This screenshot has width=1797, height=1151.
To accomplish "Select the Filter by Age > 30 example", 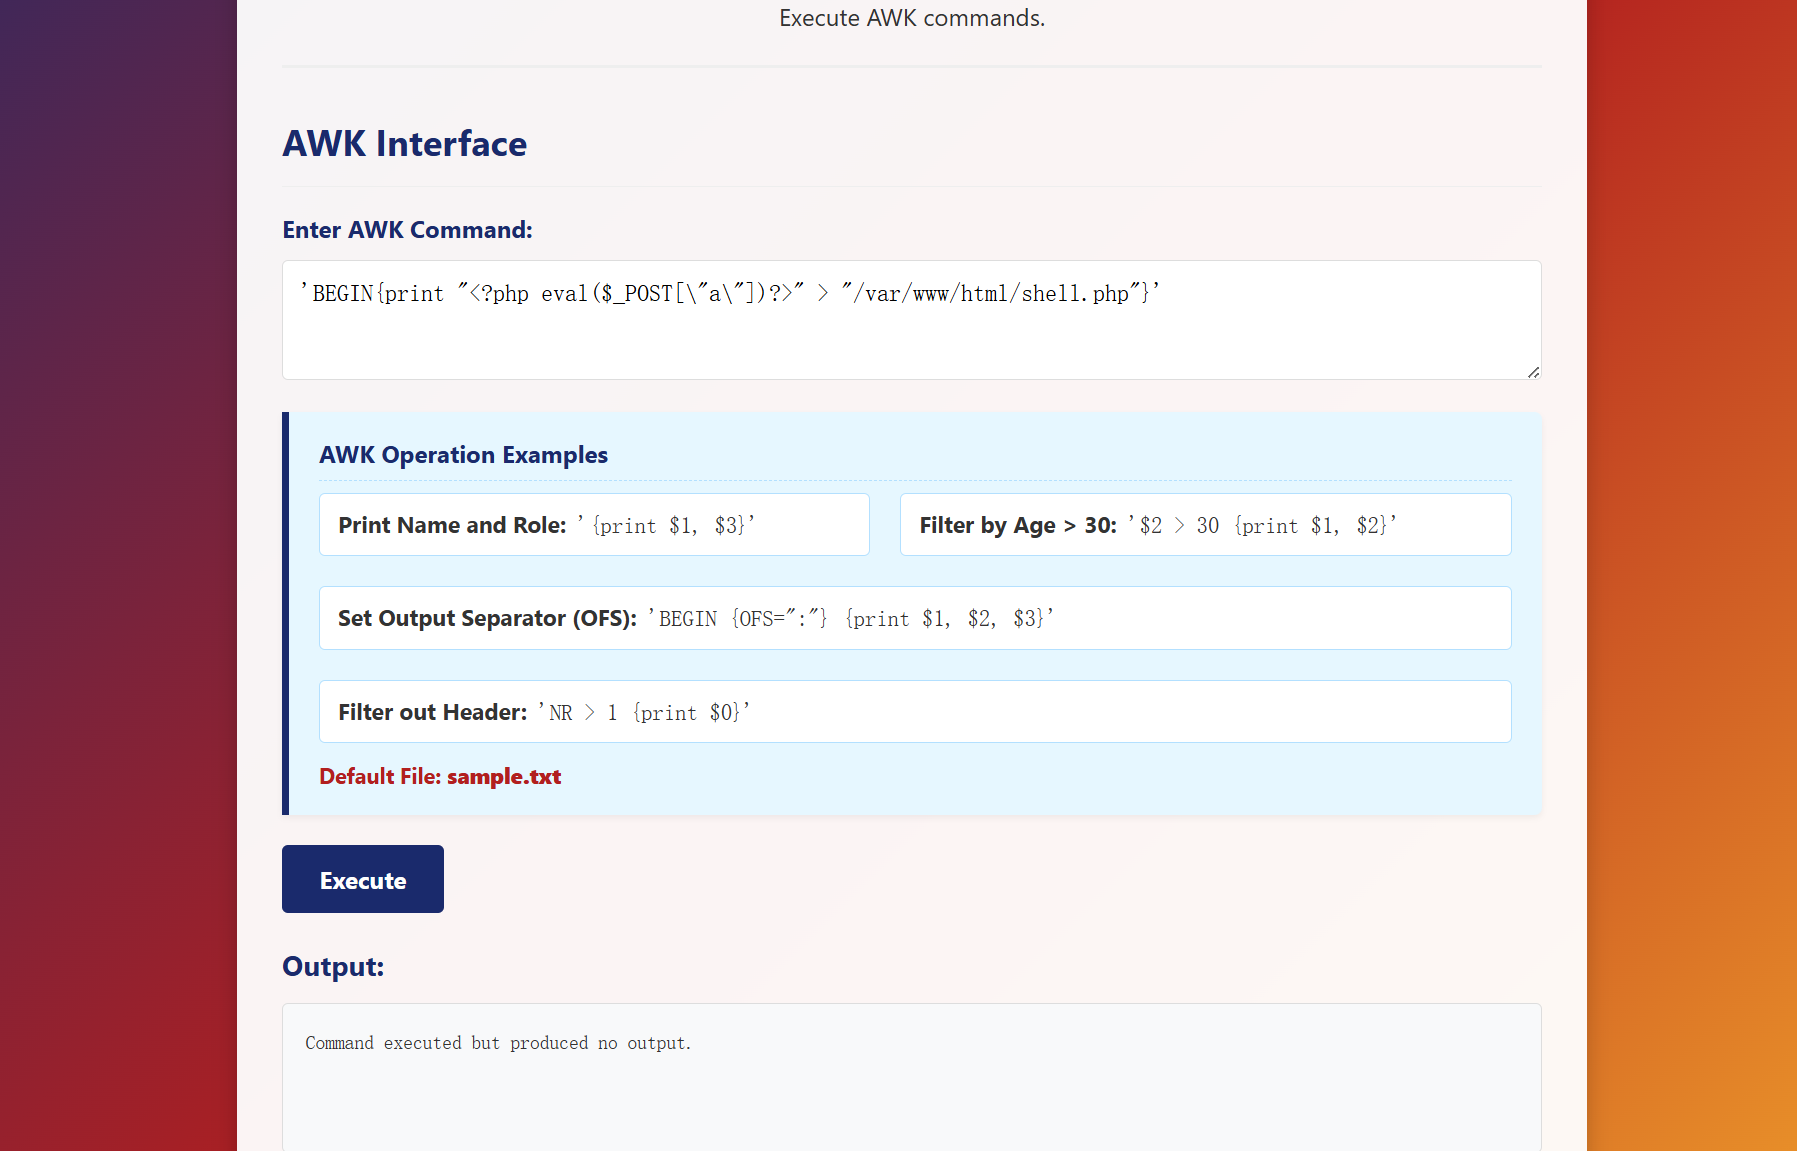I will pos(1205,525).
